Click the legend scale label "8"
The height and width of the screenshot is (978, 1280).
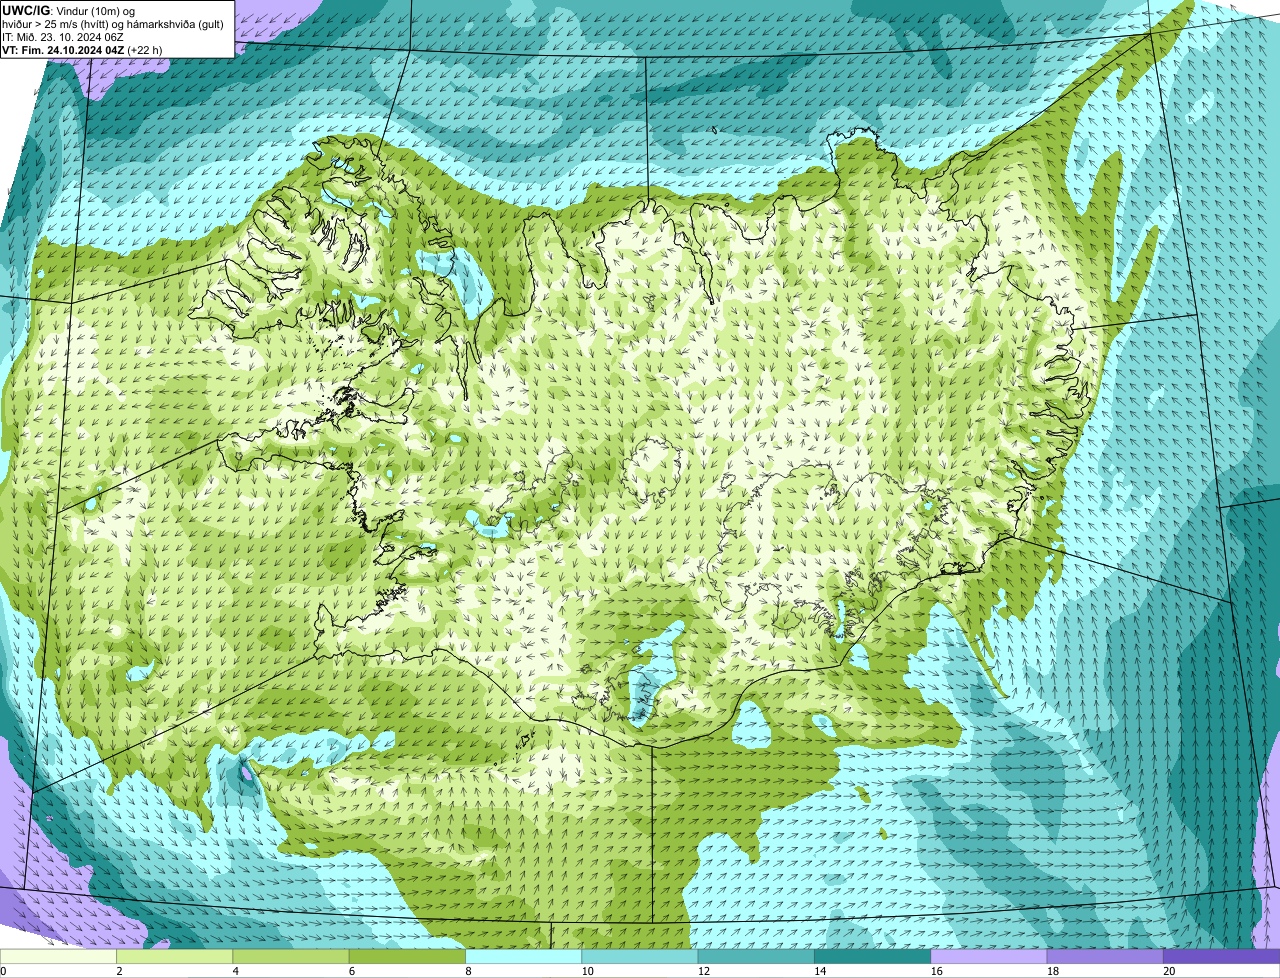(x=467, y=971)
